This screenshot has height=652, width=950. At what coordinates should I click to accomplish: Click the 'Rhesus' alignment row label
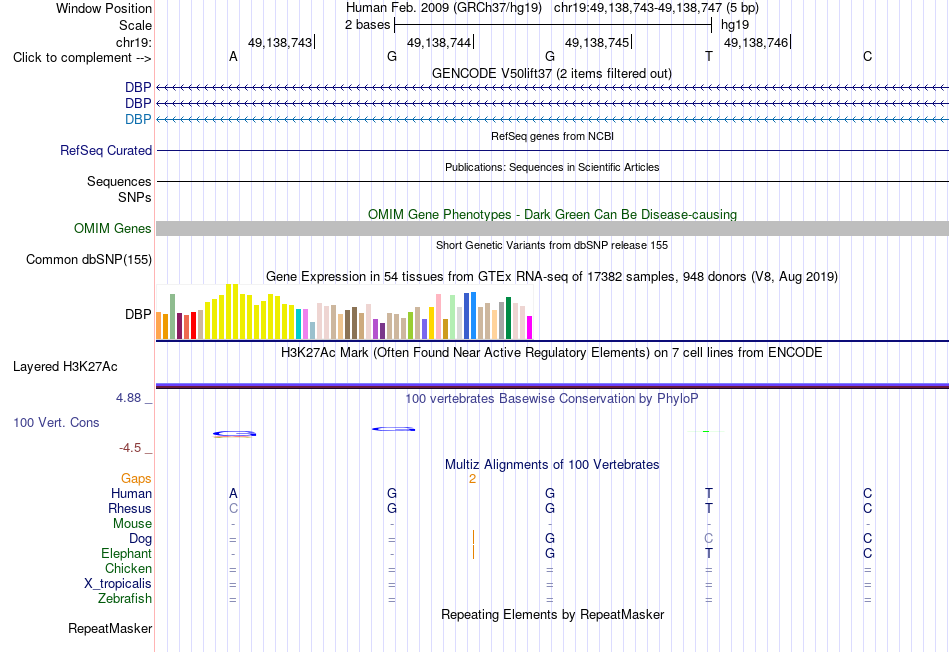coord(130,508)
